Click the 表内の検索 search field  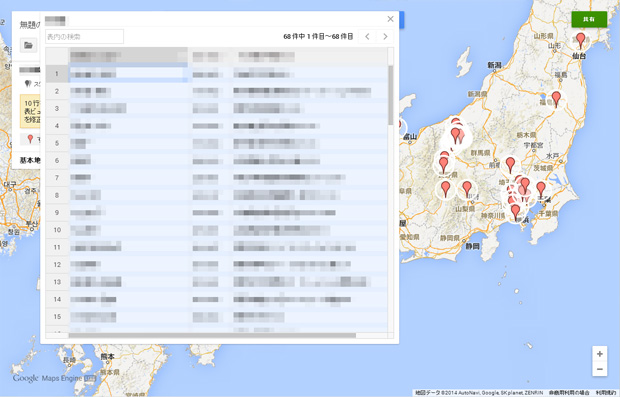(x=85, y=37)
